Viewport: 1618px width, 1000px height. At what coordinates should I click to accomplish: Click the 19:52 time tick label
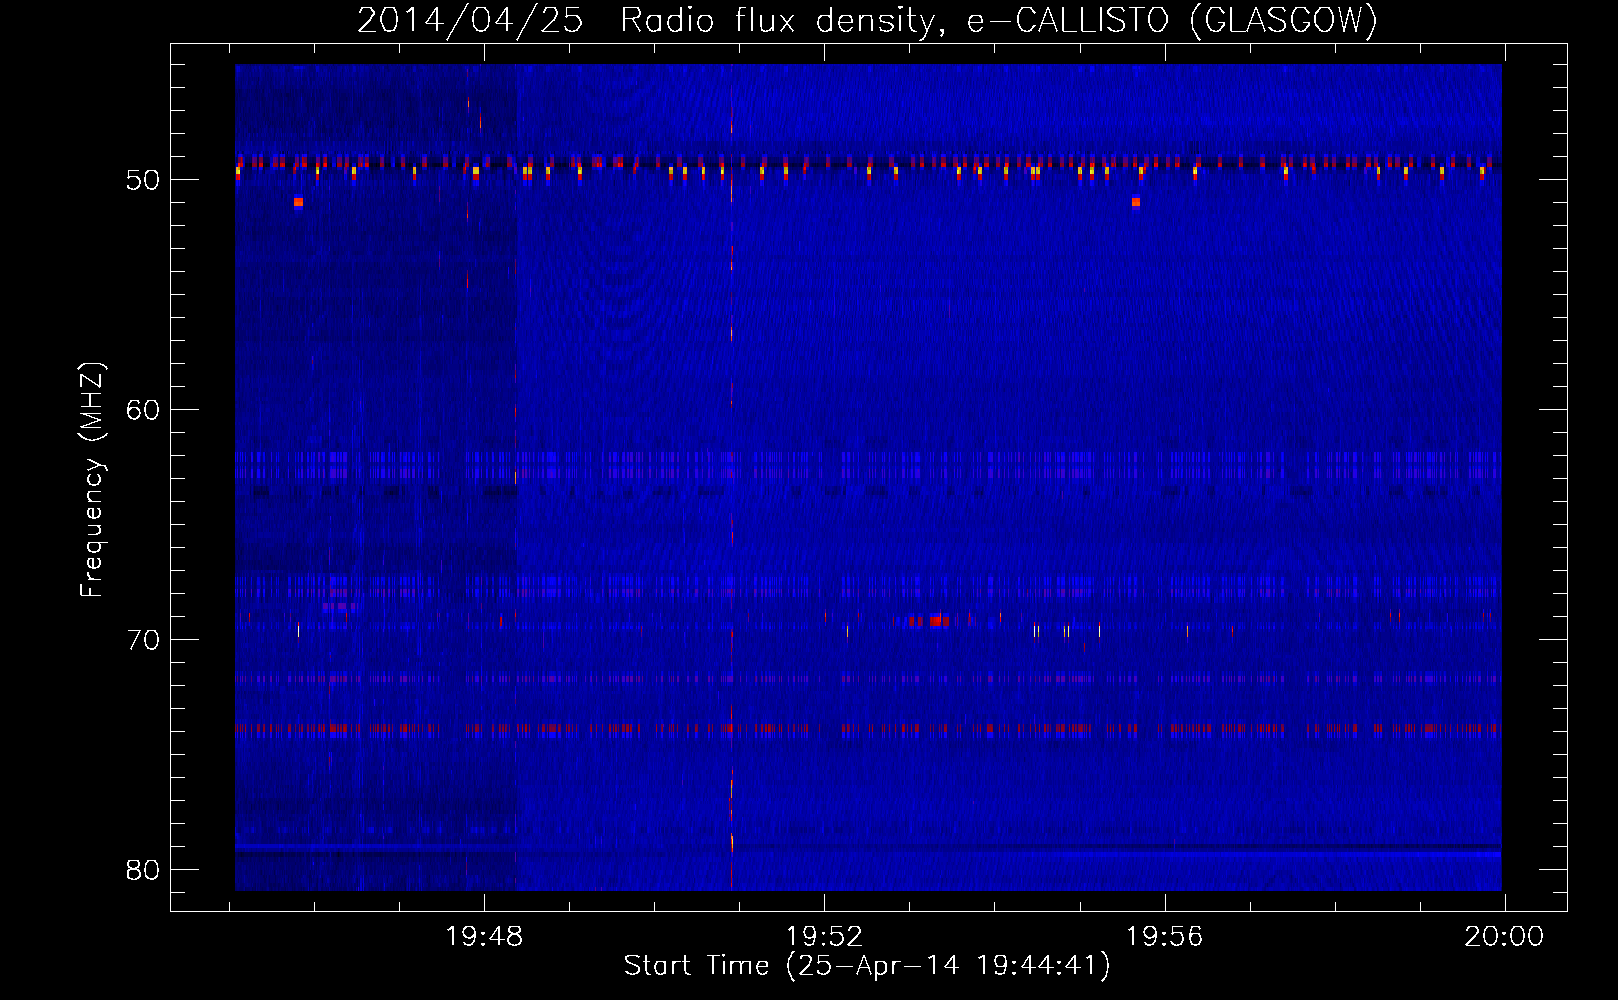(824, 937)
